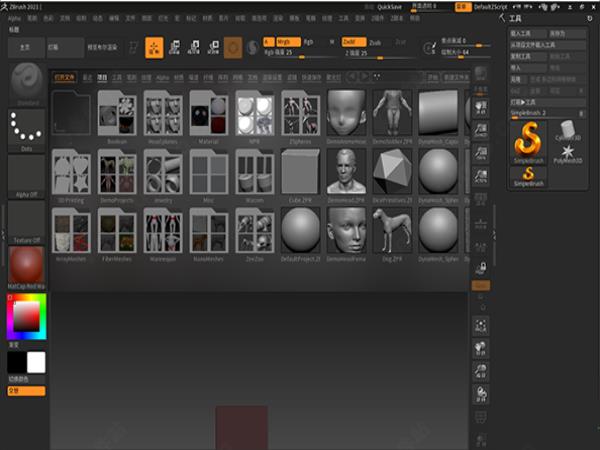Click the next arrow in LightBox

coord(365,77)
